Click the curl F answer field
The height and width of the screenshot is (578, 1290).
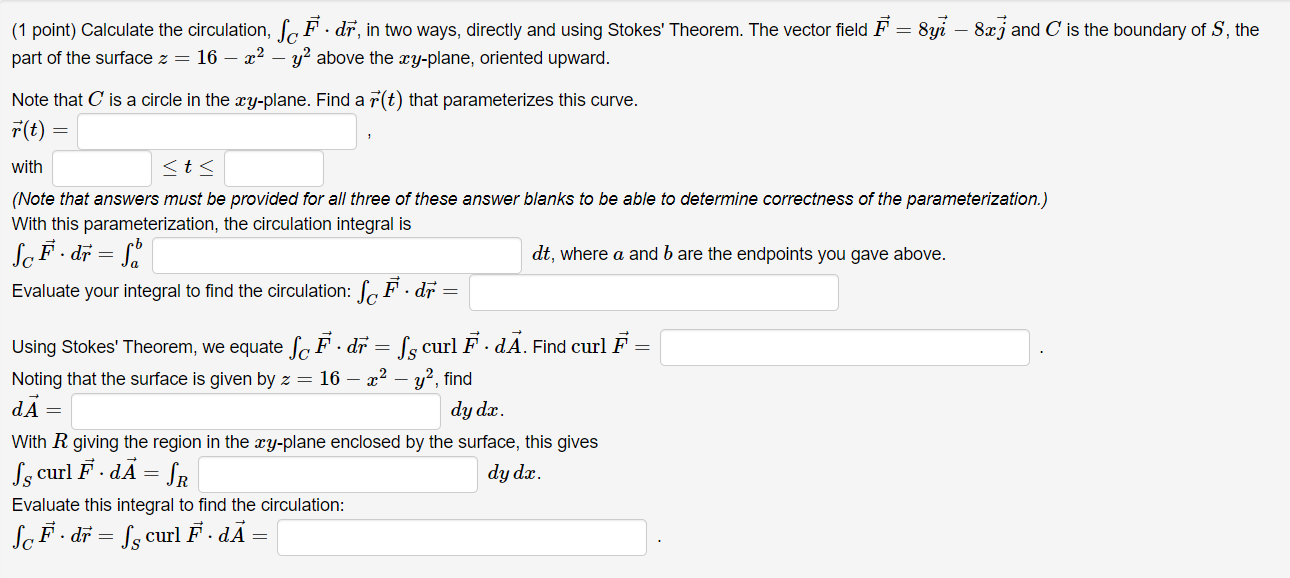click(844, 347)
